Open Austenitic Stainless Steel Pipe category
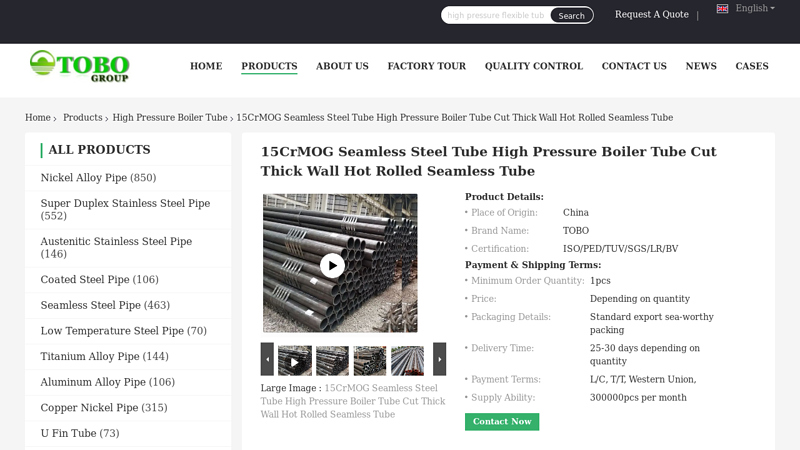800x450 pixels. point(116,247)
